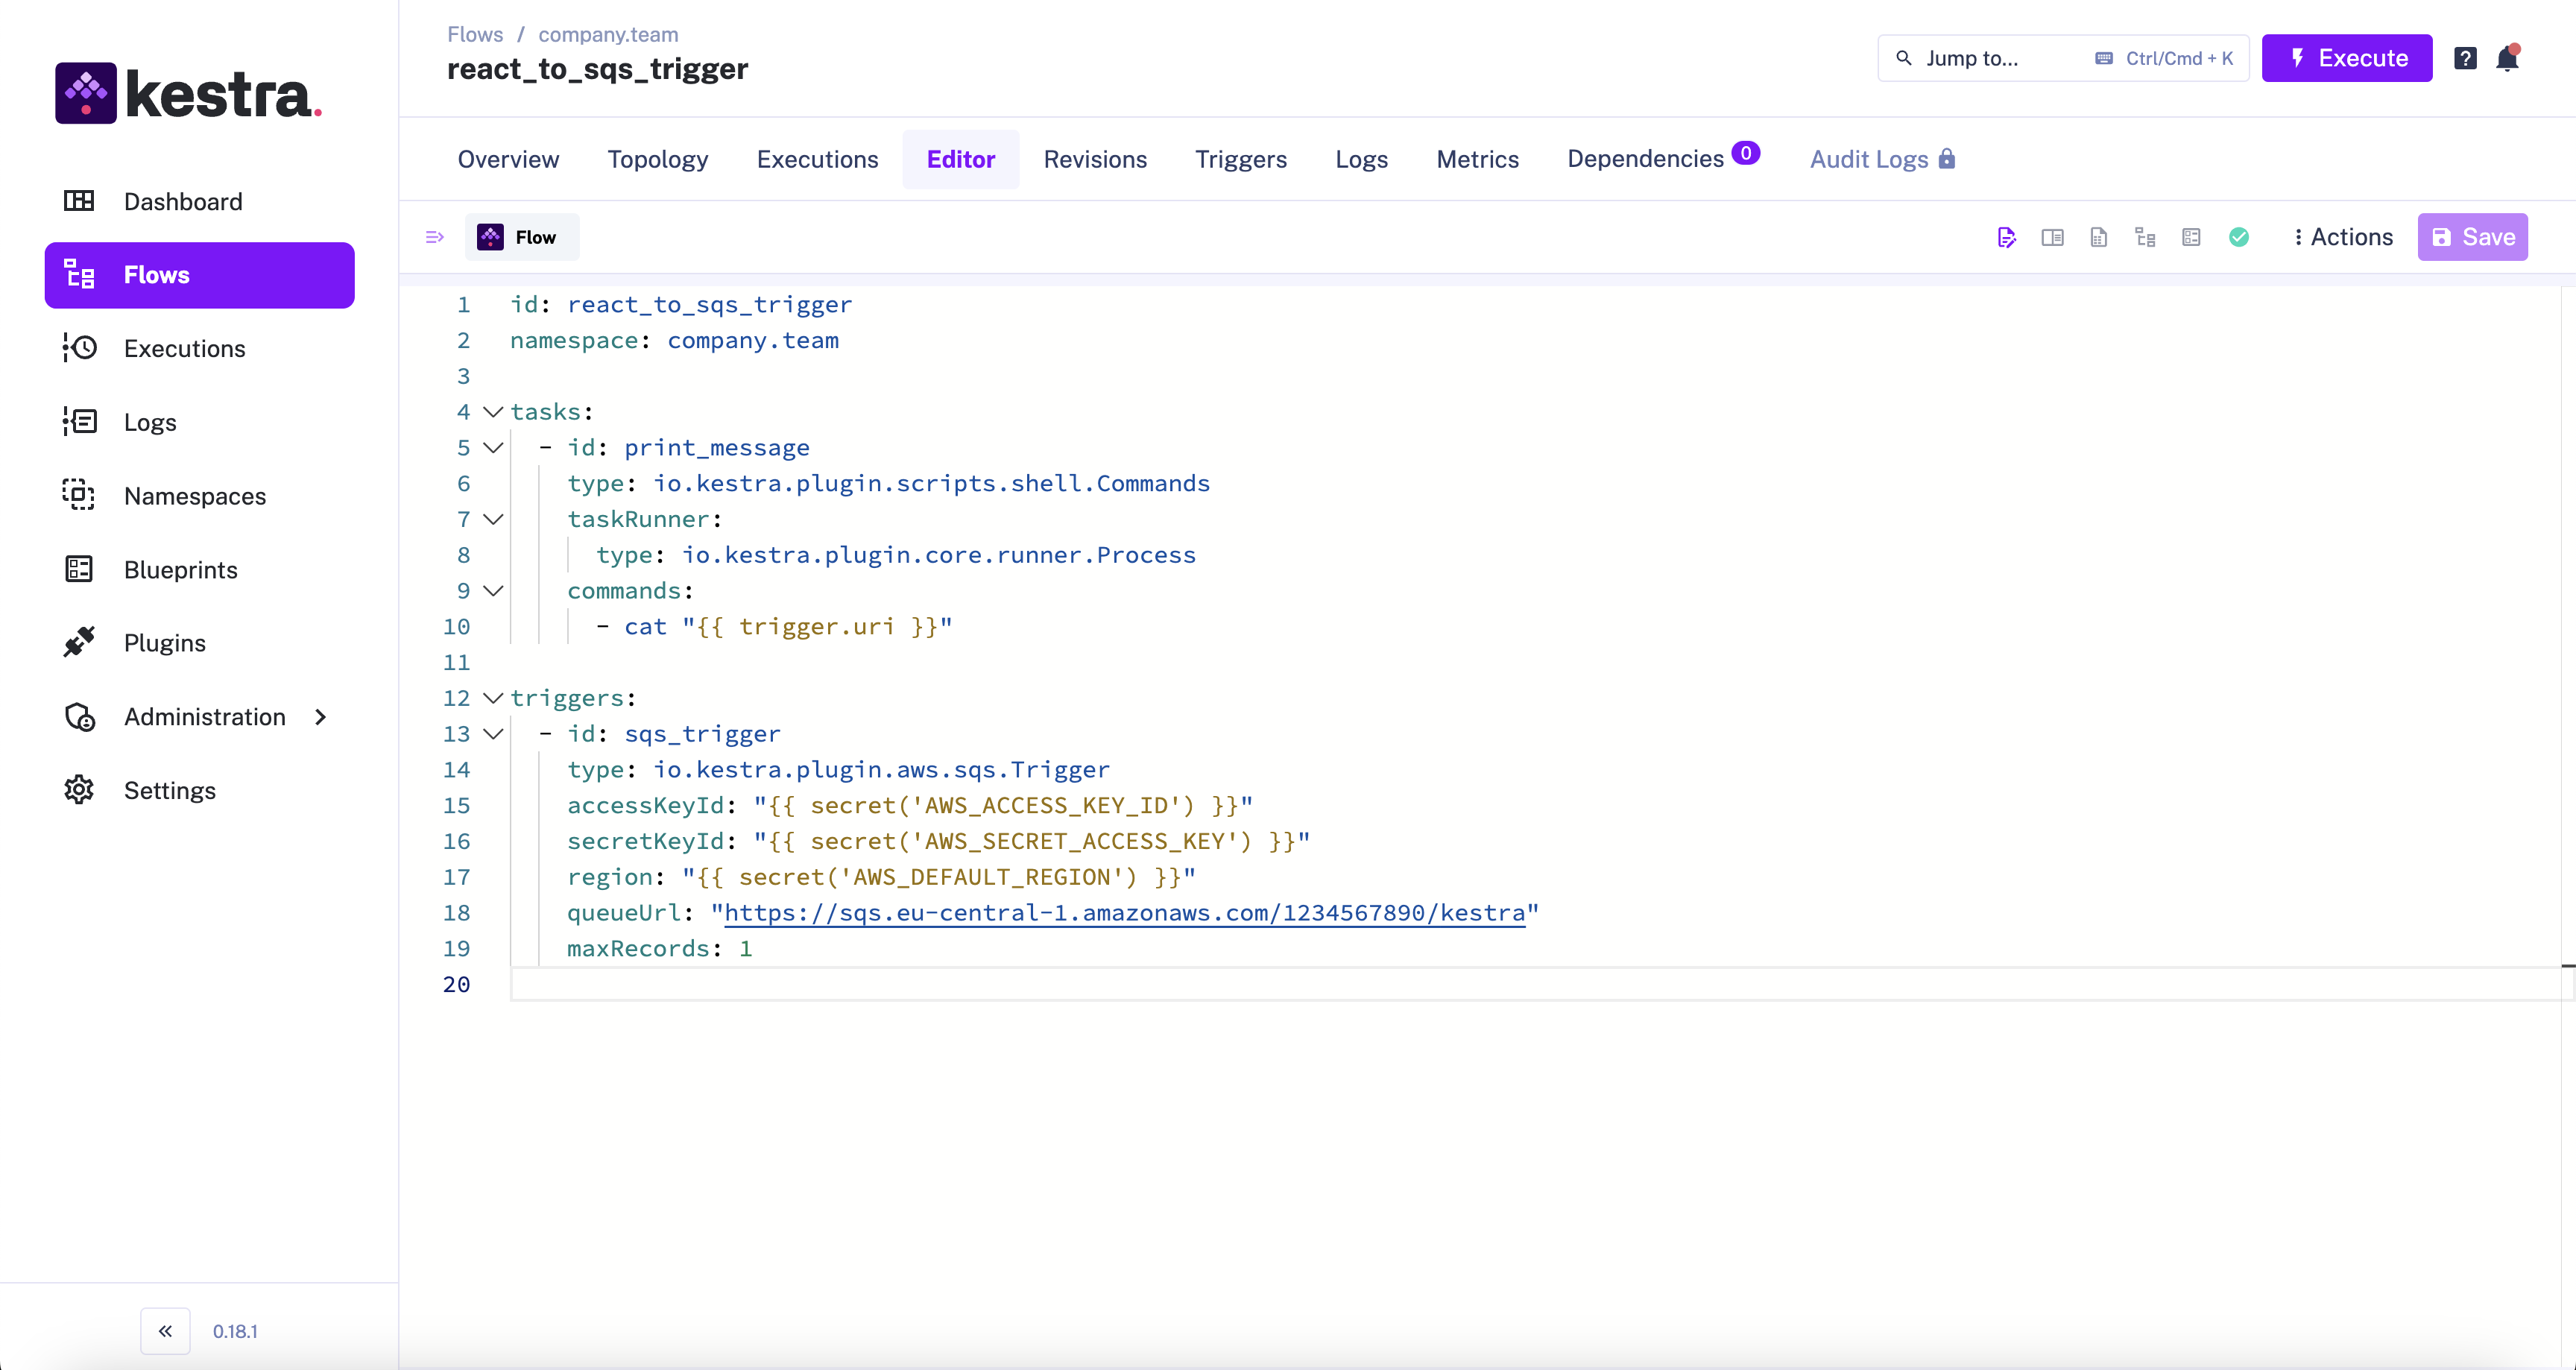Open the company.team namespace breadcrumb link
Screen dimensions: 2576x1370
(x=608, y=34)
